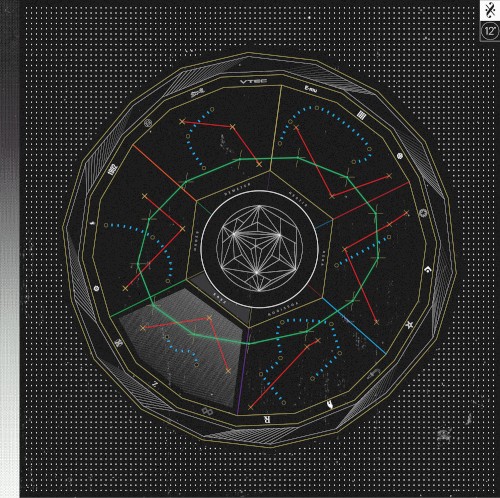Click the upside-down R symbol at the ring bottom
Viewport: 500px width, 498px height.
267,419
